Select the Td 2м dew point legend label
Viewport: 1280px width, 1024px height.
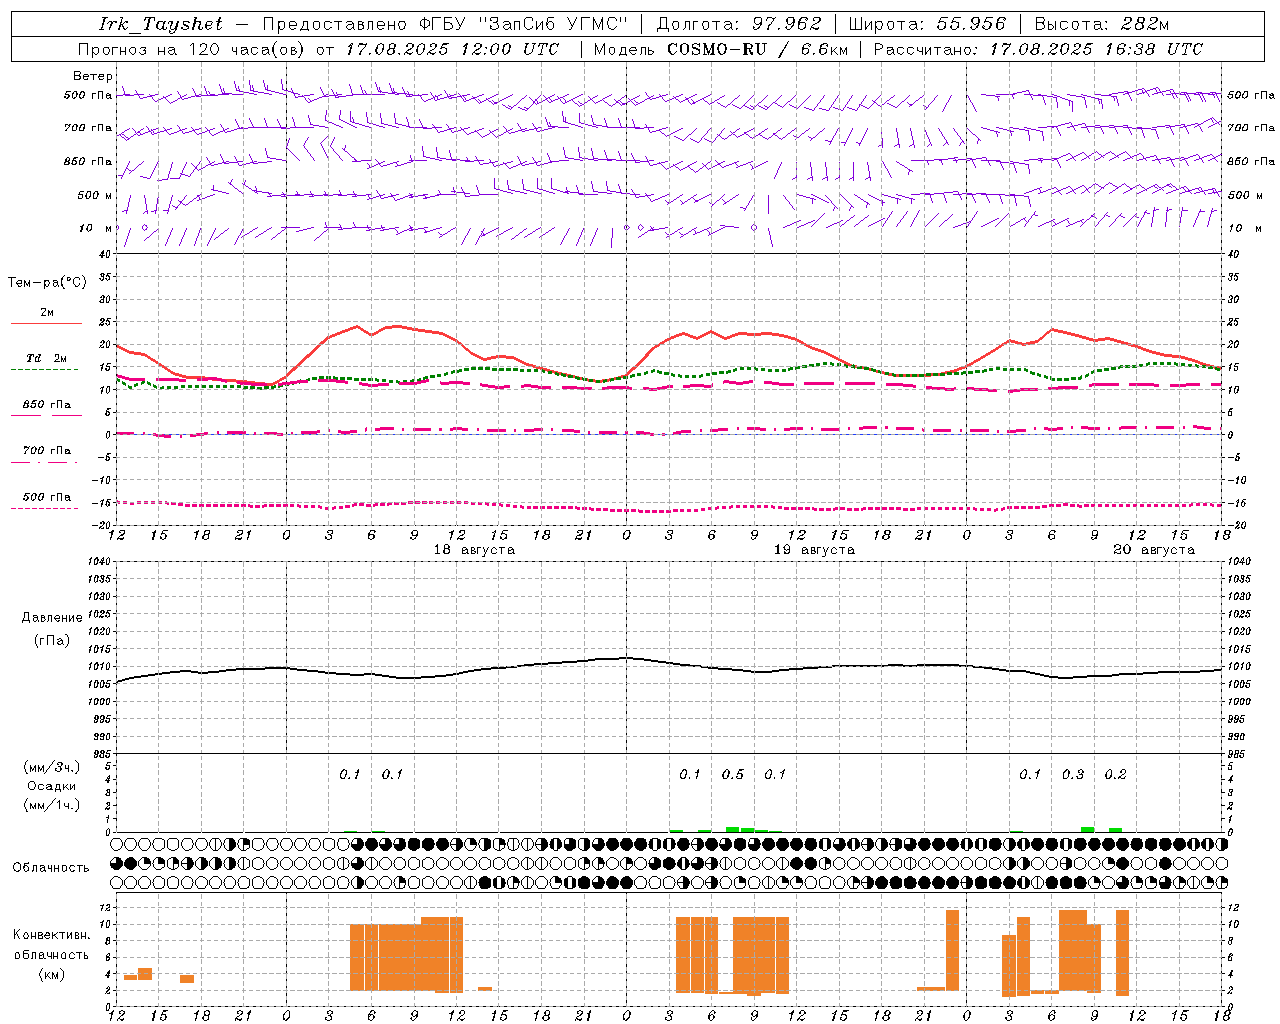click(x=47, y=358)
